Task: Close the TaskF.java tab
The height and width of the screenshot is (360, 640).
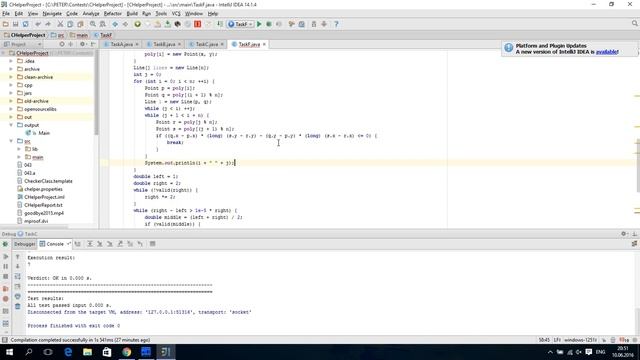Action: (x=264, y=44)
